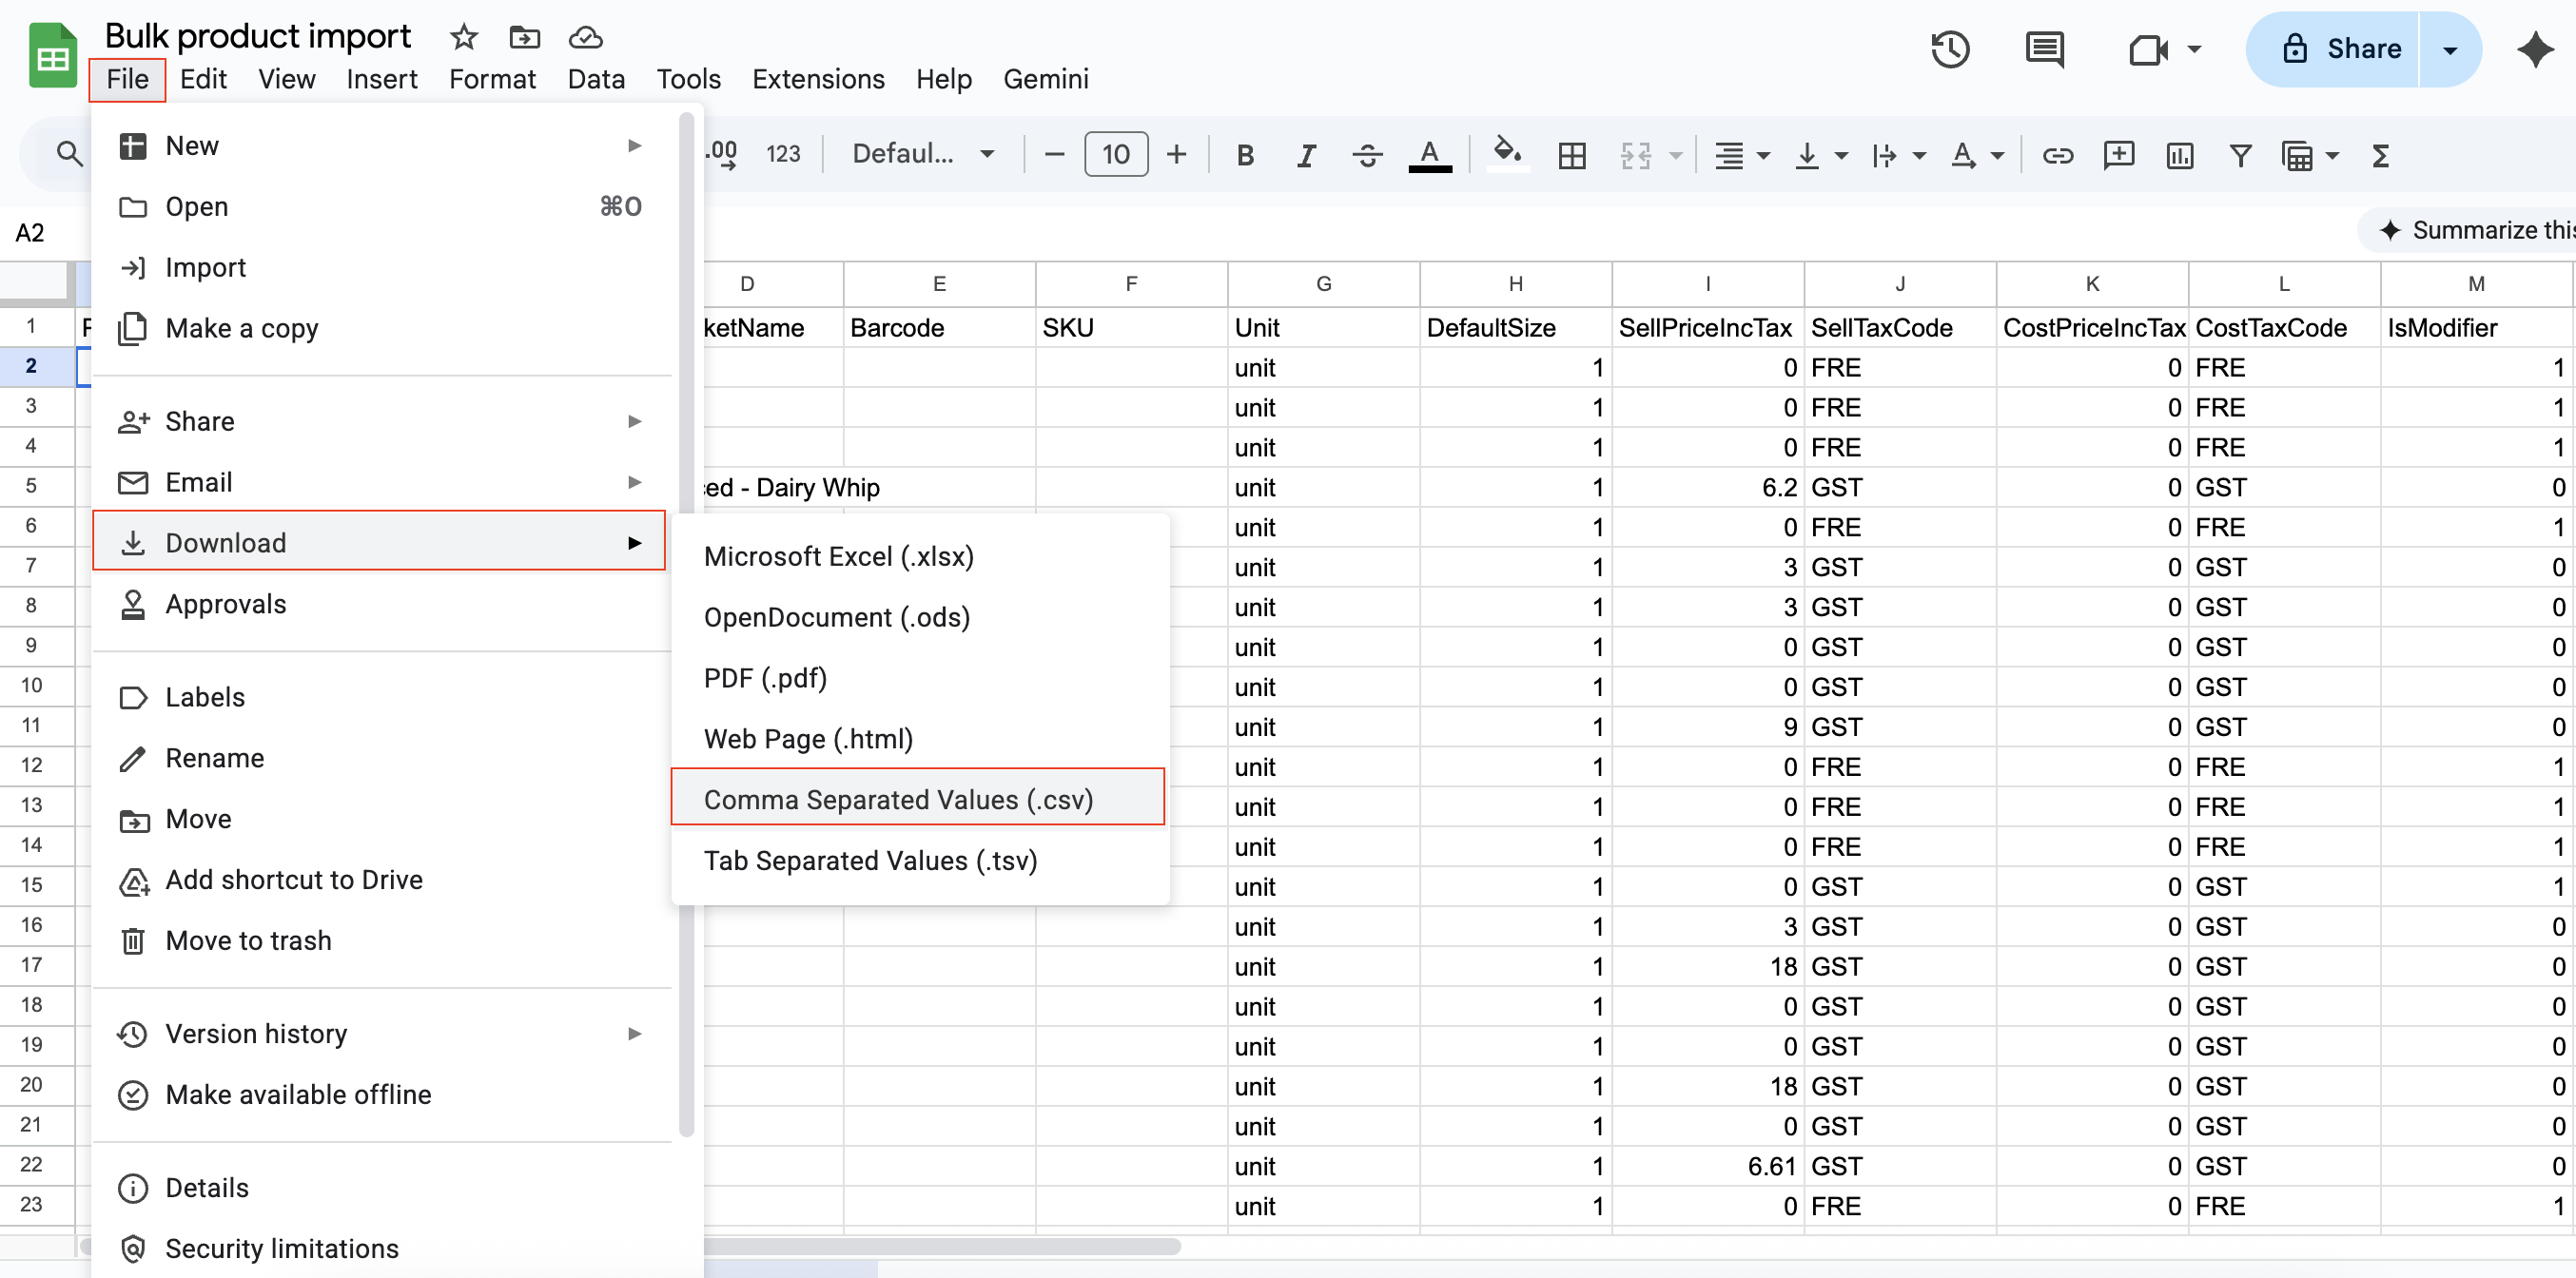The image size is (2576, 1278).
Task: Open horizontal align dropdown
Action: 1741,155
